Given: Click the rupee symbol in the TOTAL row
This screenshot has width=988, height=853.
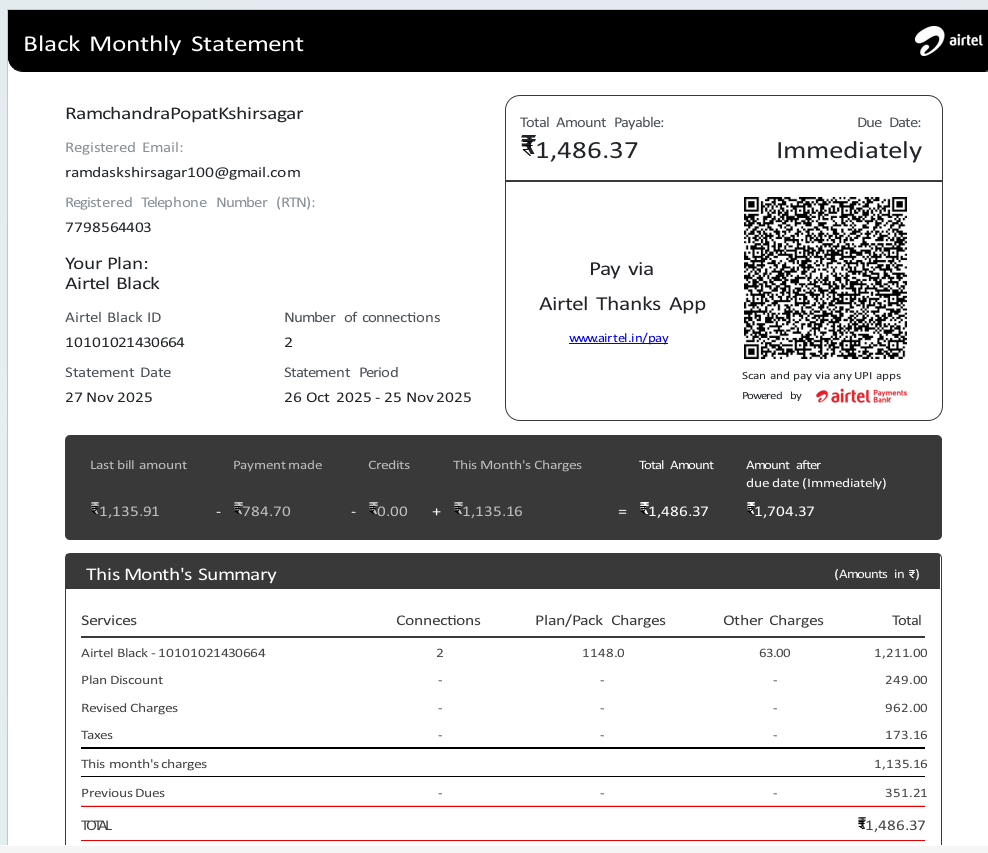Looking at the screenshot, I should (864, 824).
